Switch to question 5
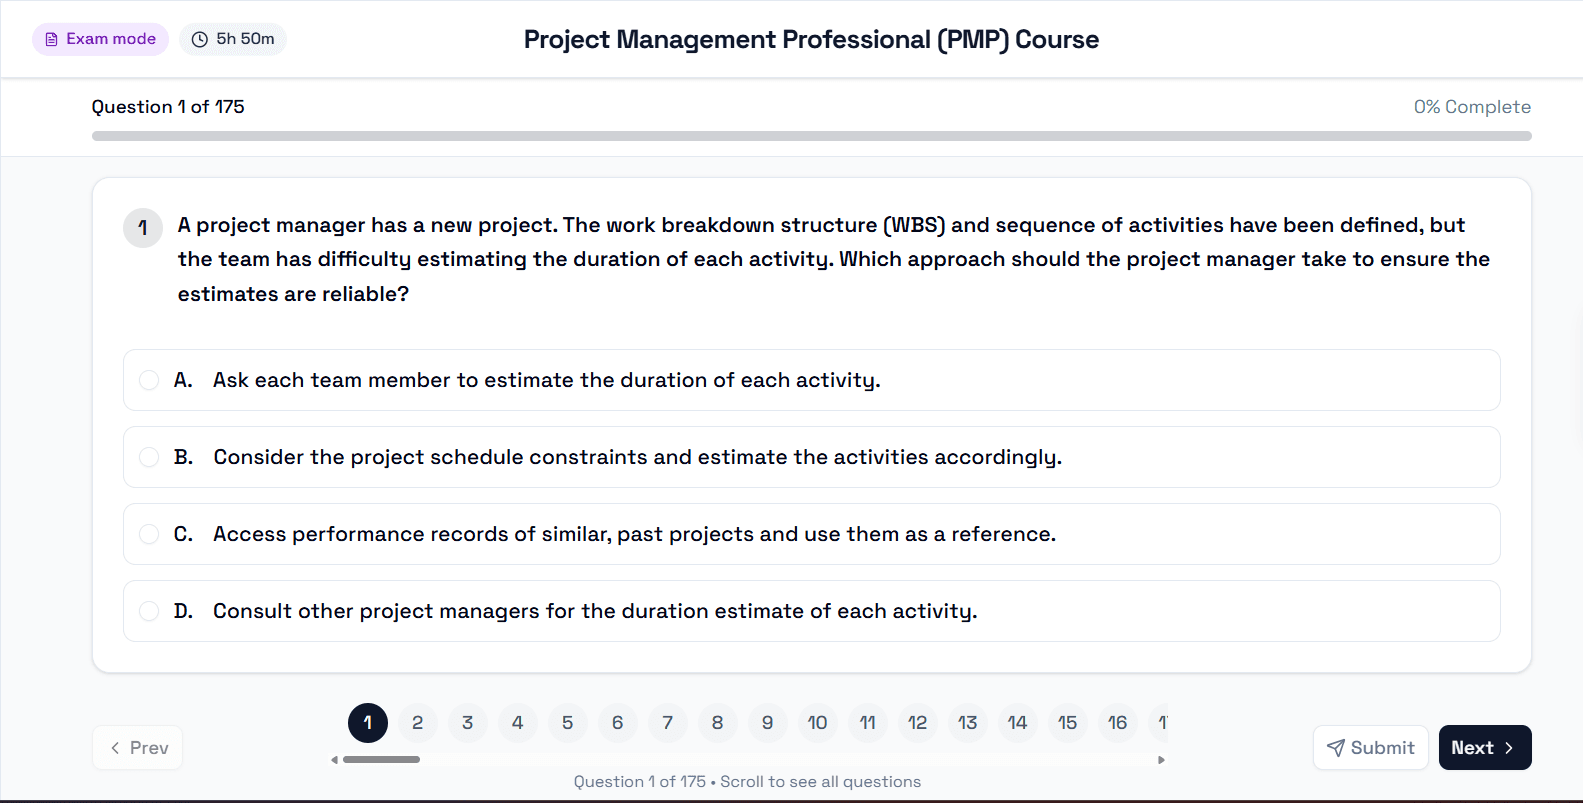 pos(568,723)
